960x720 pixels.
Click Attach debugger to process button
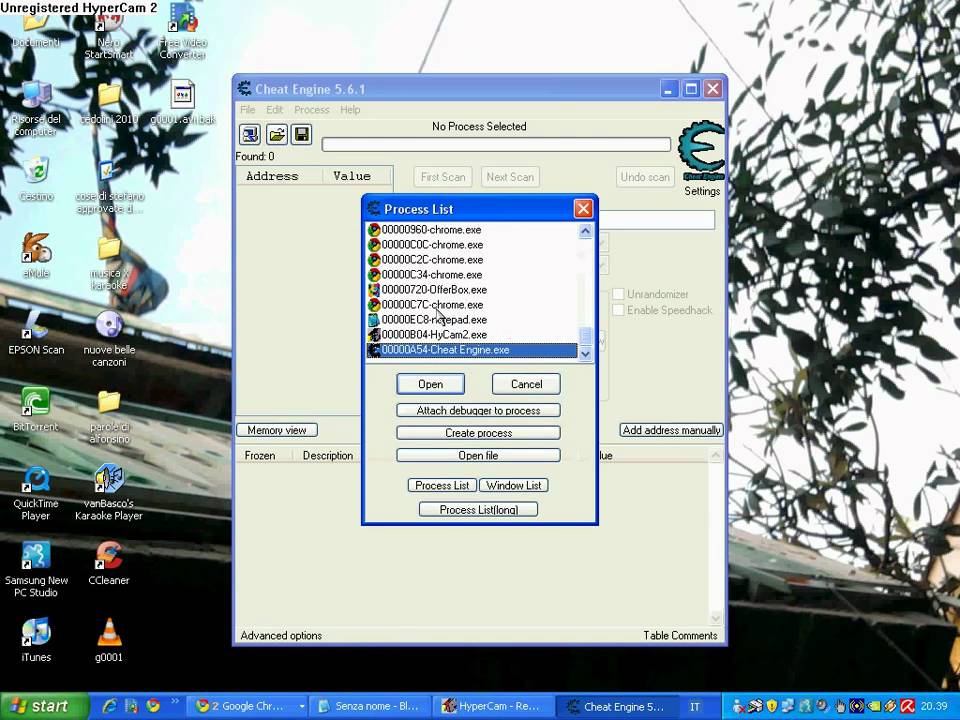click(x=478, y=410)
